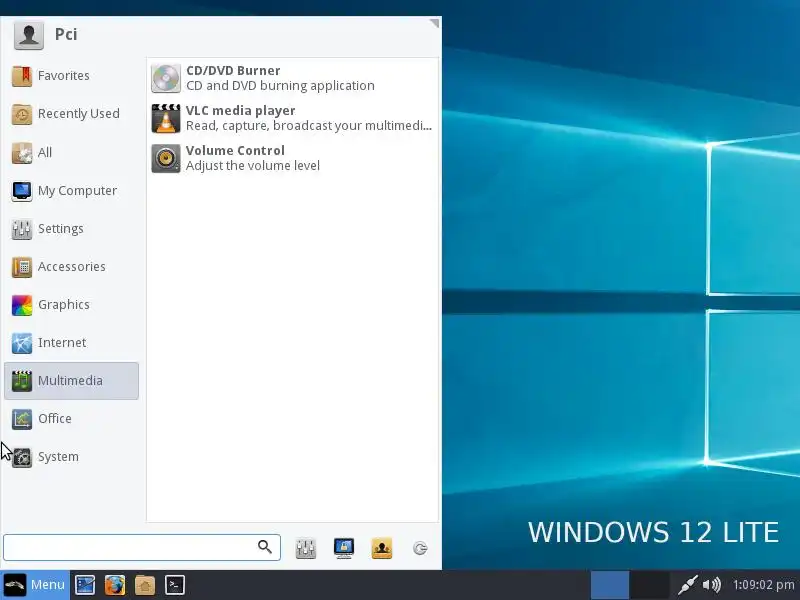800x600 pixels.
Task: Launch VLC media player from the list
Action: (292, 118)
